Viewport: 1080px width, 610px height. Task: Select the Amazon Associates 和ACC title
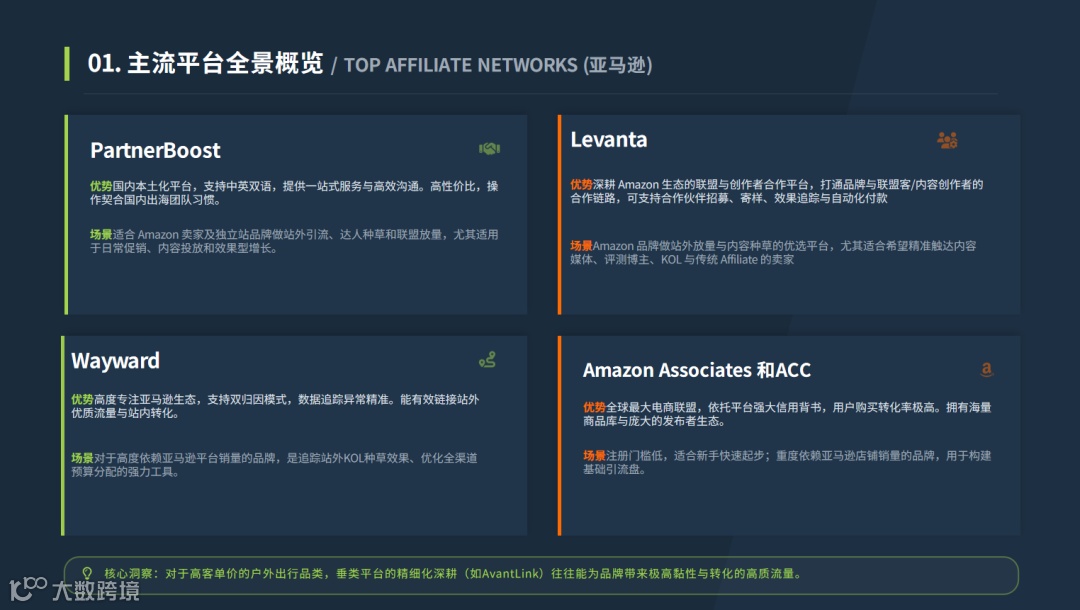696,370
